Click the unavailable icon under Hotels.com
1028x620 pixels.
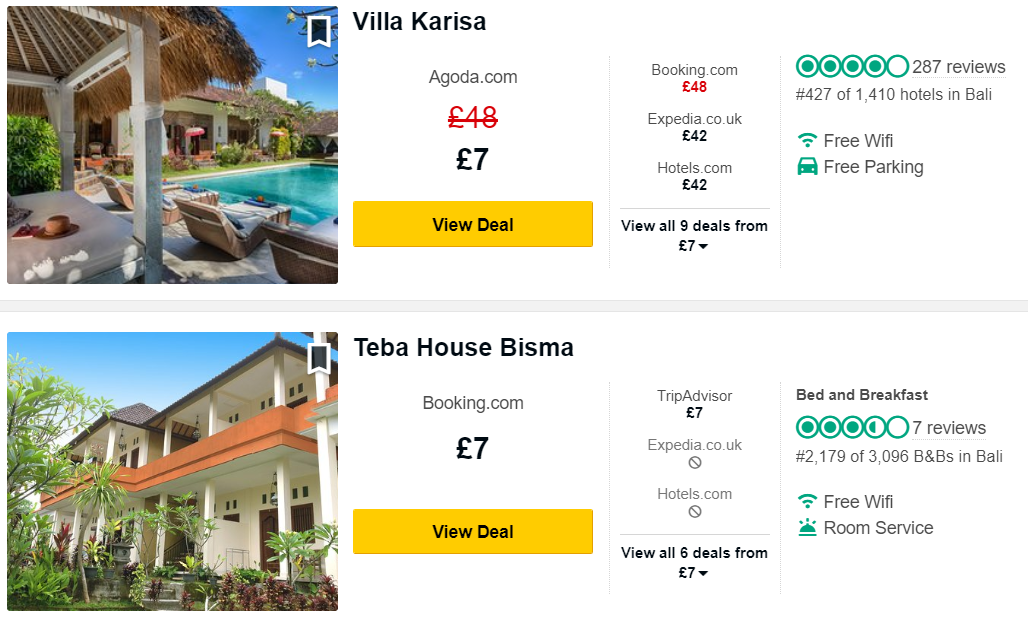point(695,512)
